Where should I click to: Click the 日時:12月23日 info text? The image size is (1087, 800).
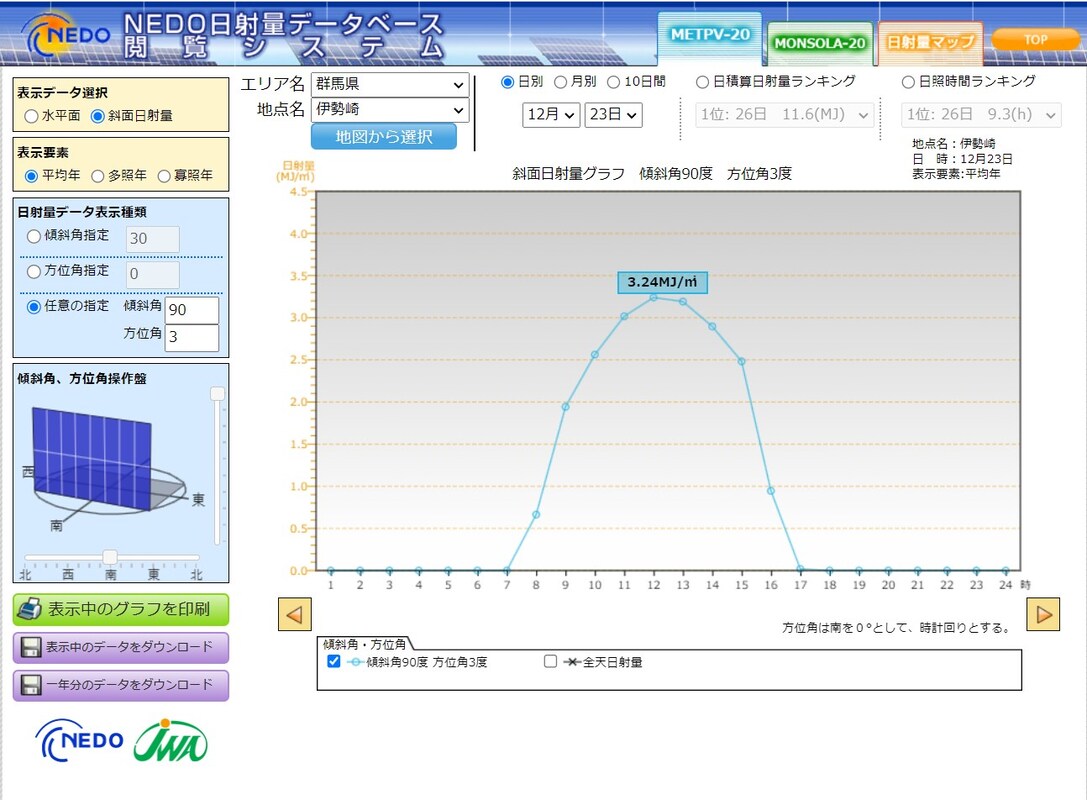962,159
